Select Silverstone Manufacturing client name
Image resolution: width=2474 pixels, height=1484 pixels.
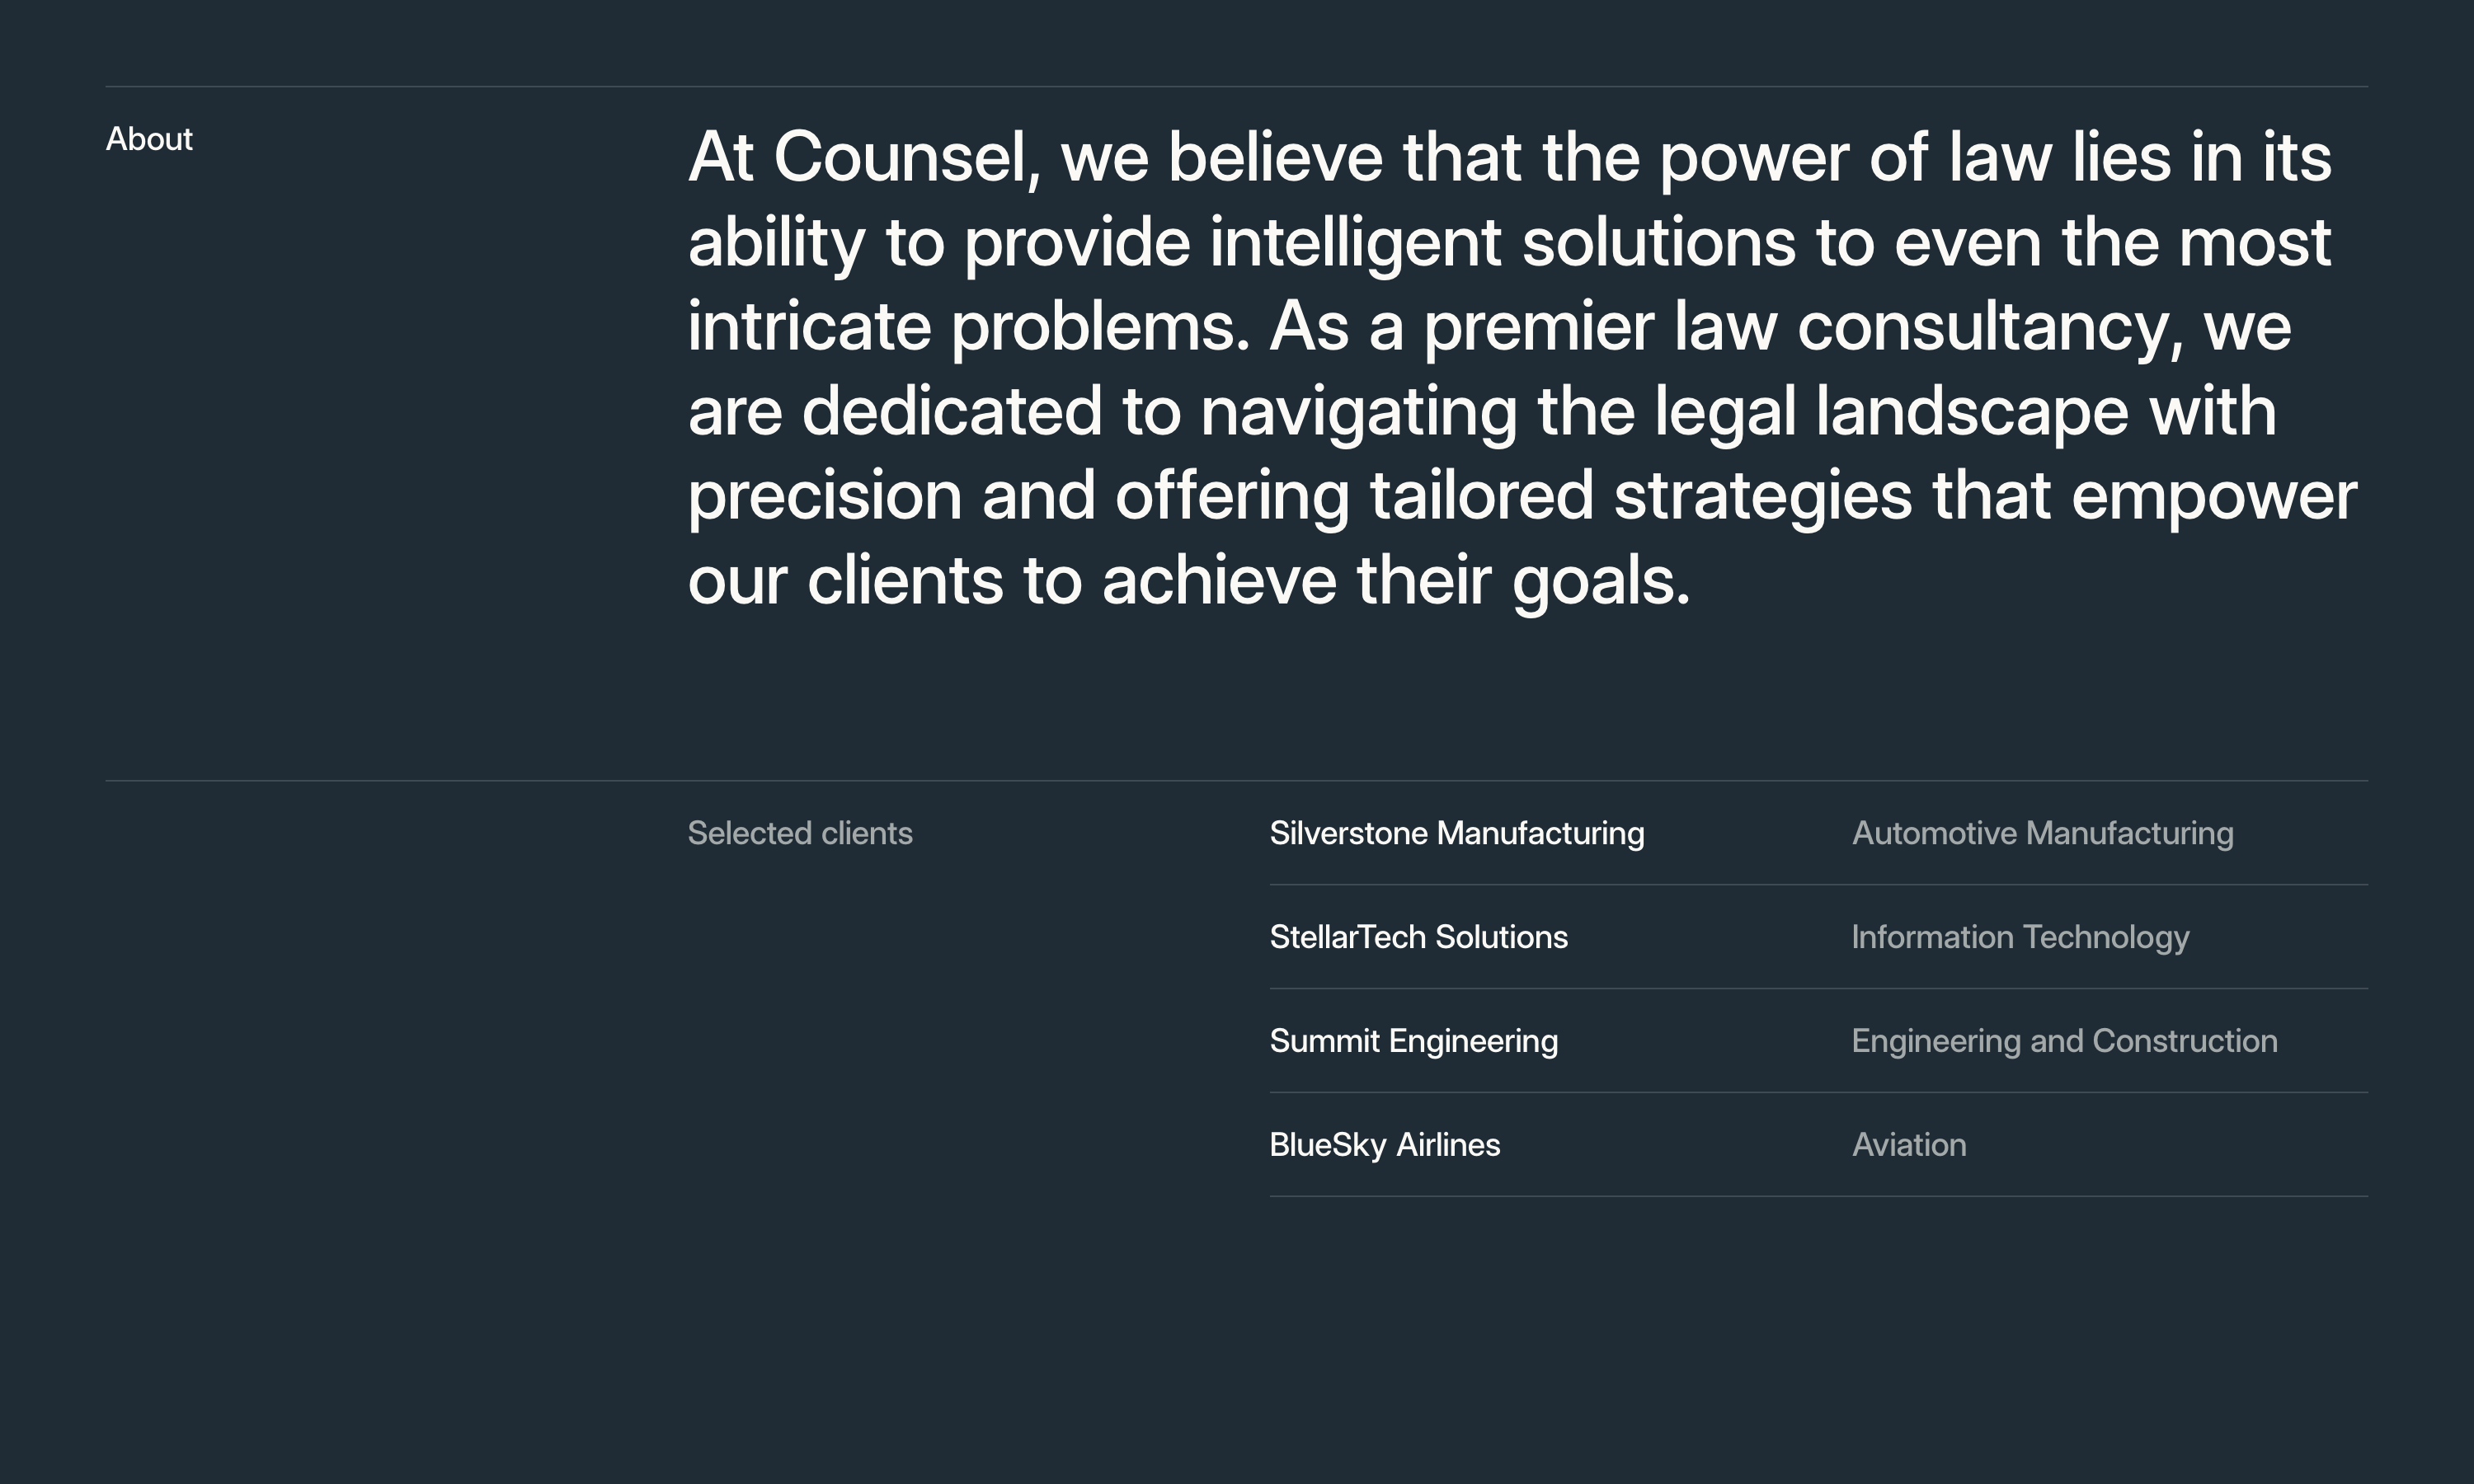[x=1456, y=833]
